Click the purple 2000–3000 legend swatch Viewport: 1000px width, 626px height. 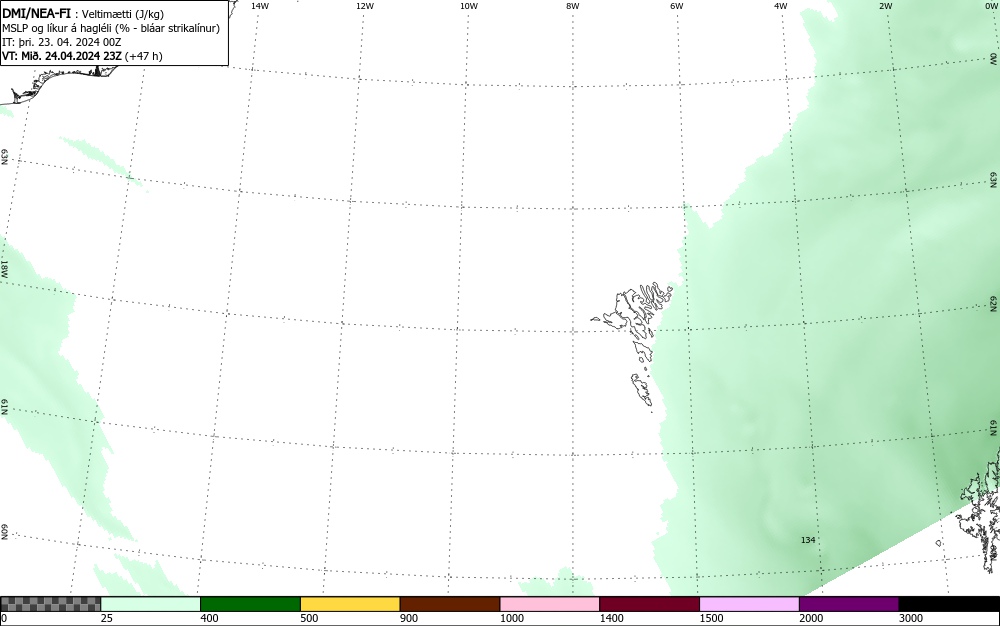(x=849, y=604)
